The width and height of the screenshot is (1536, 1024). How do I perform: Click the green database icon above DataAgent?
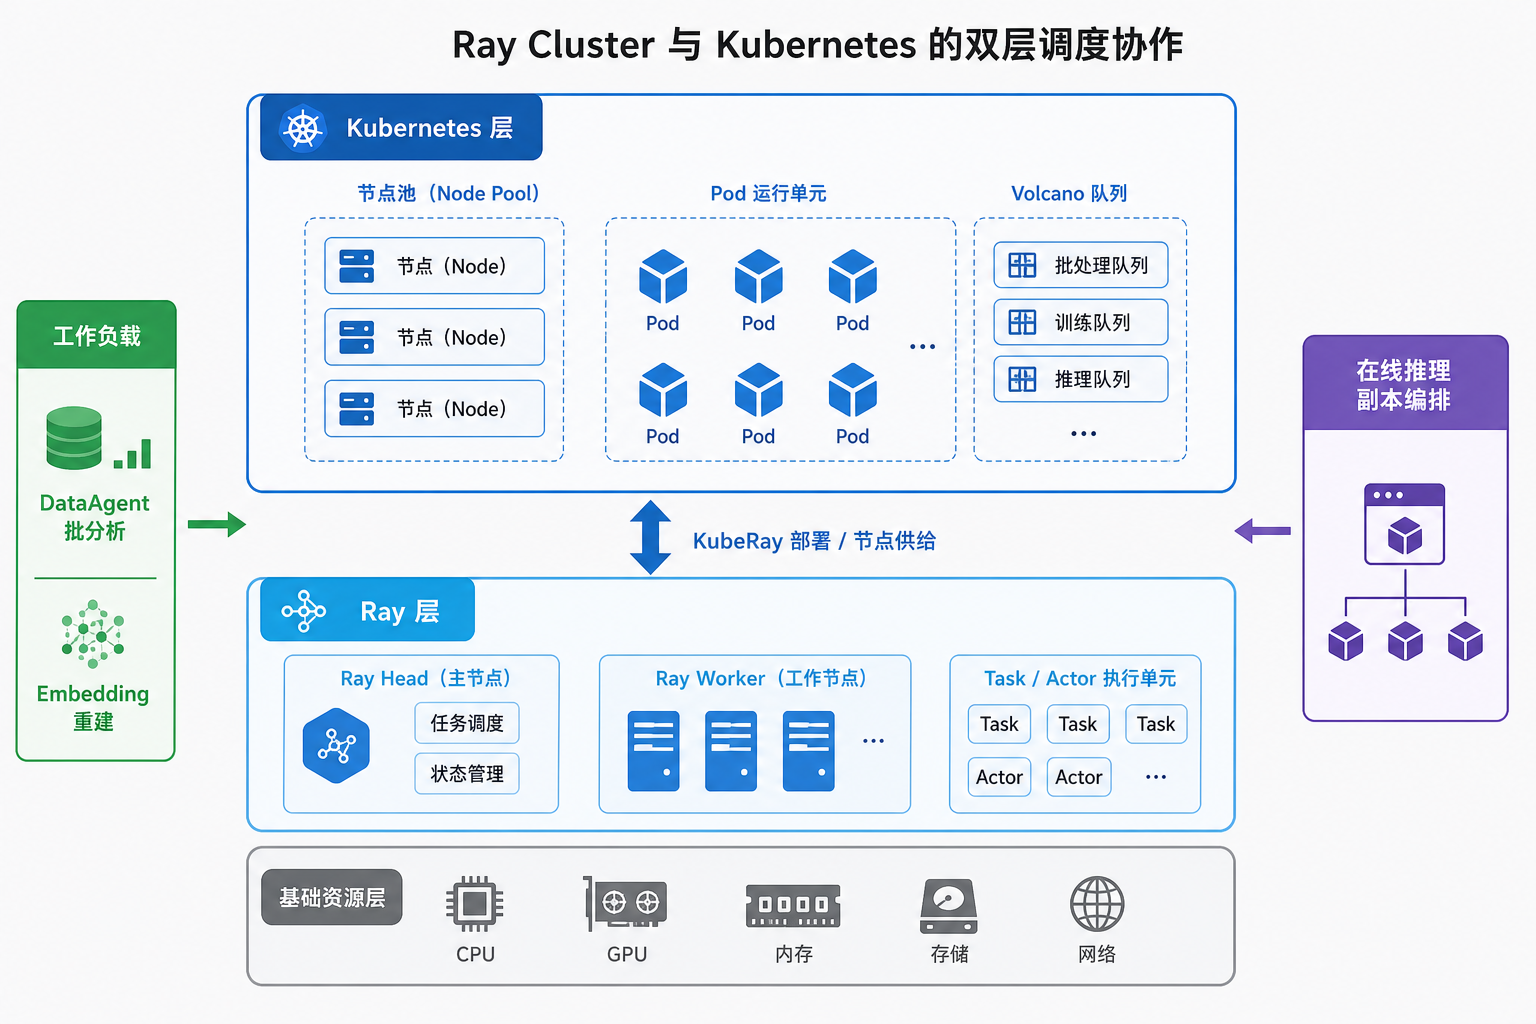[74, 438]
